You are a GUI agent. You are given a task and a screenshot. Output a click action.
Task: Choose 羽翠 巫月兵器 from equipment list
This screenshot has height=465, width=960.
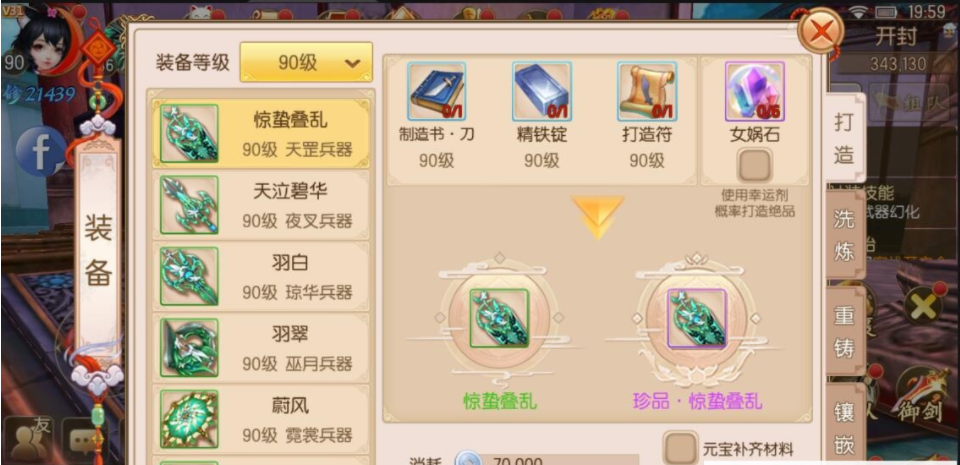(x=261, y=348)
